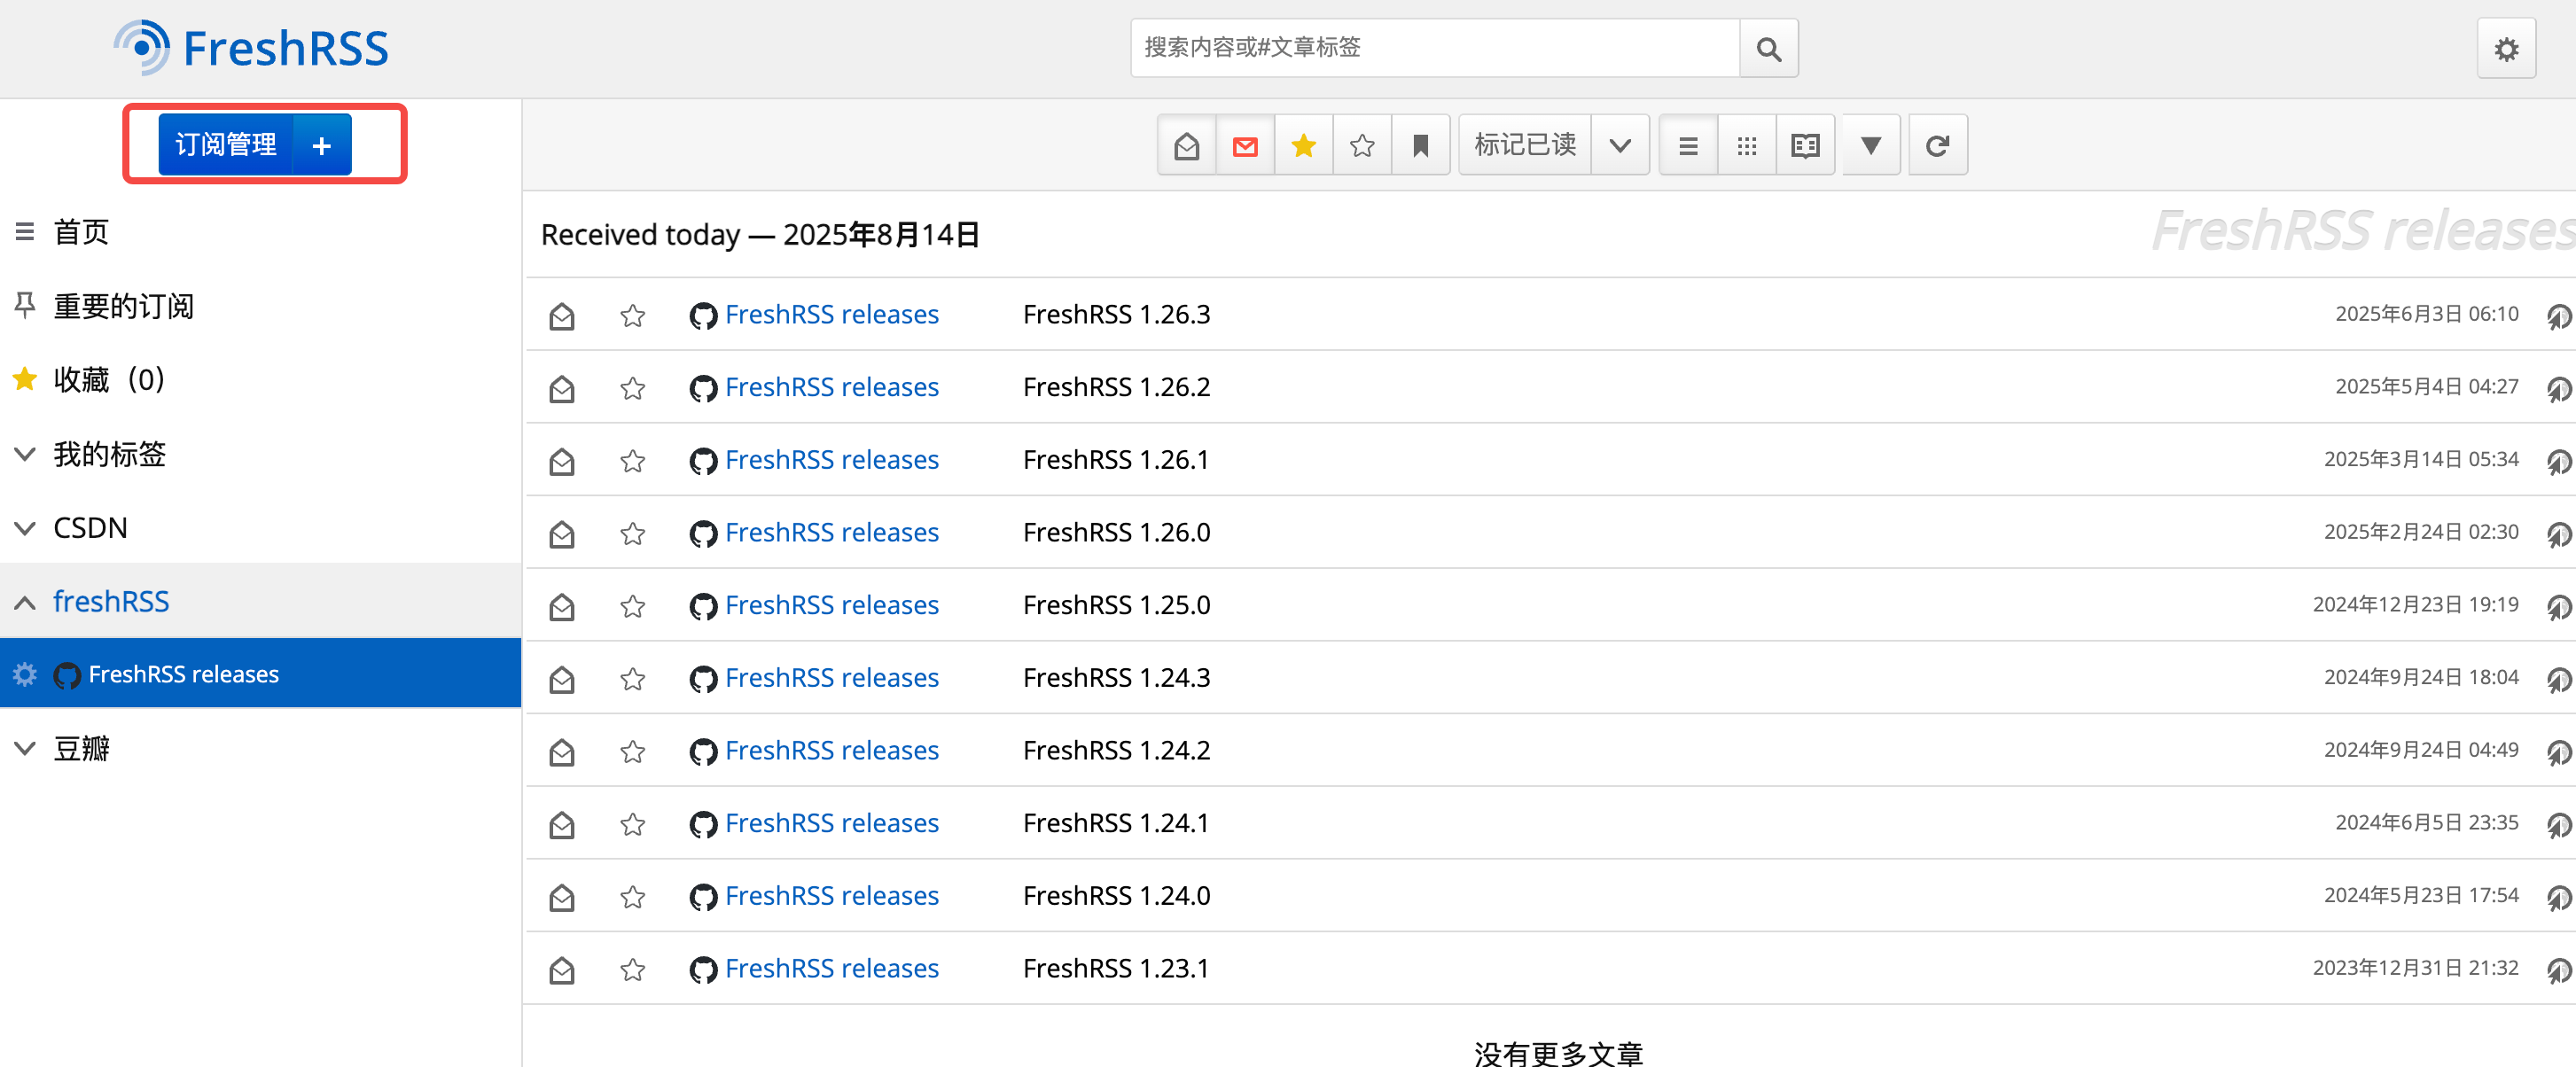Open the mark-as-read dropdown arrow
This screenshot has width=2576, height=1067.
[1620, 146]
